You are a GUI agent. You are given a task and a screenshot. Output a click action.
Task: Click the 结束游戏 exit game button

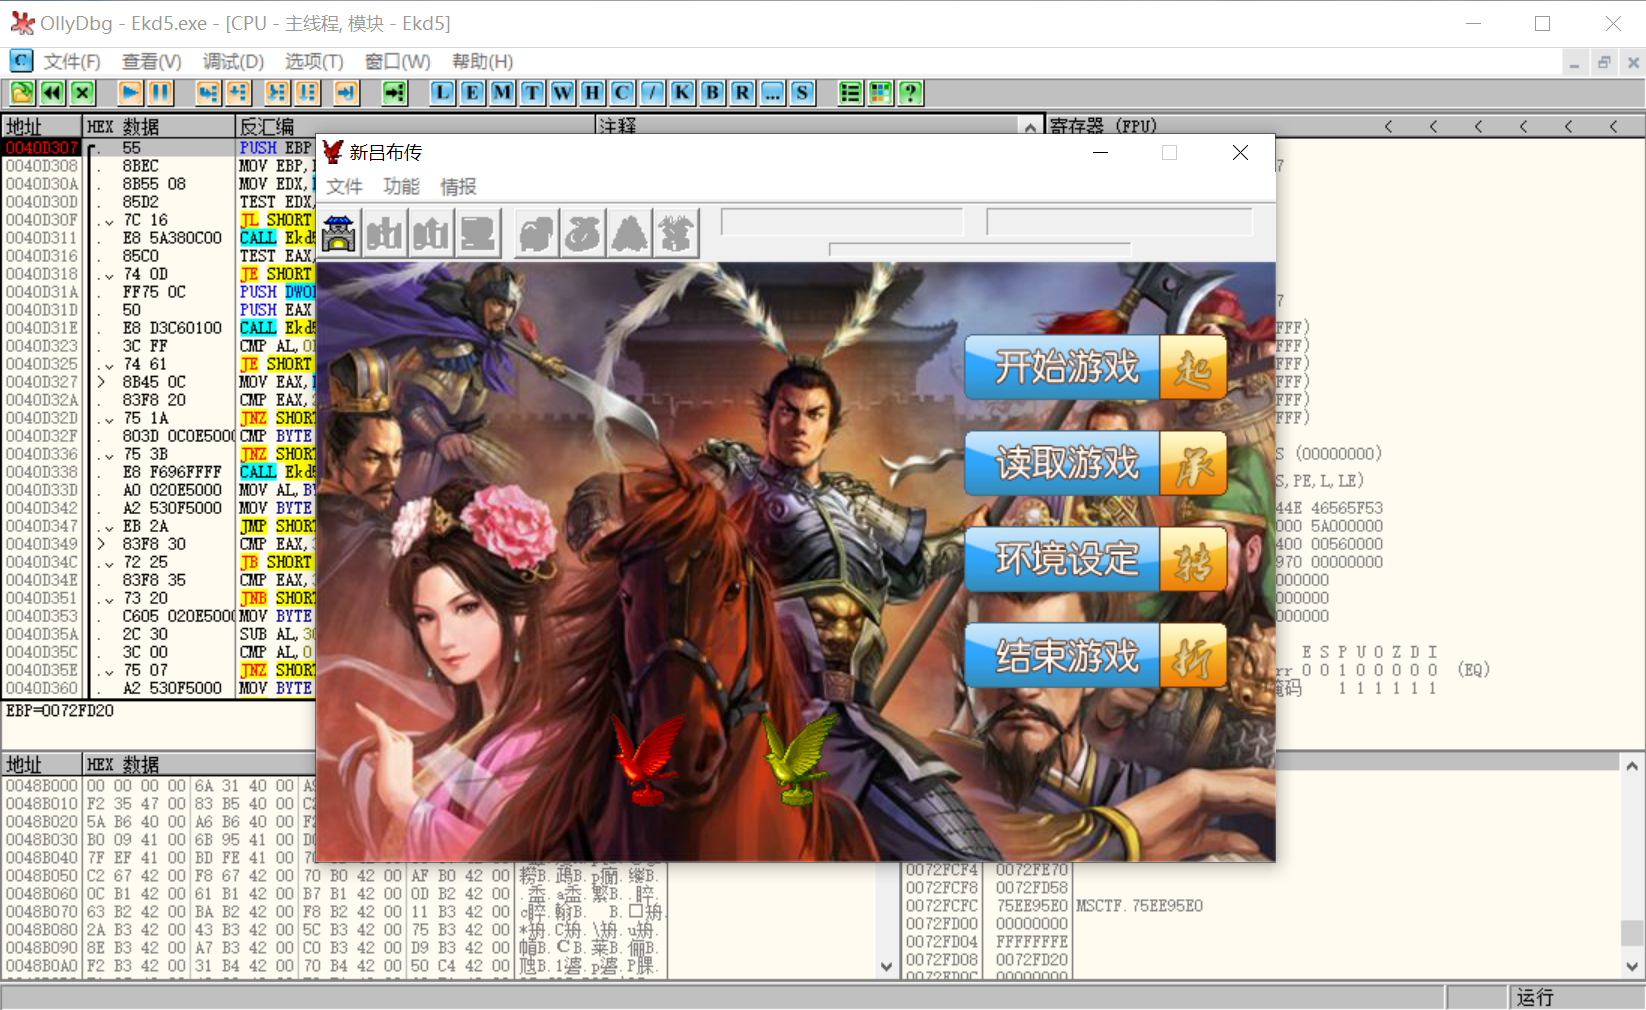1095,656
